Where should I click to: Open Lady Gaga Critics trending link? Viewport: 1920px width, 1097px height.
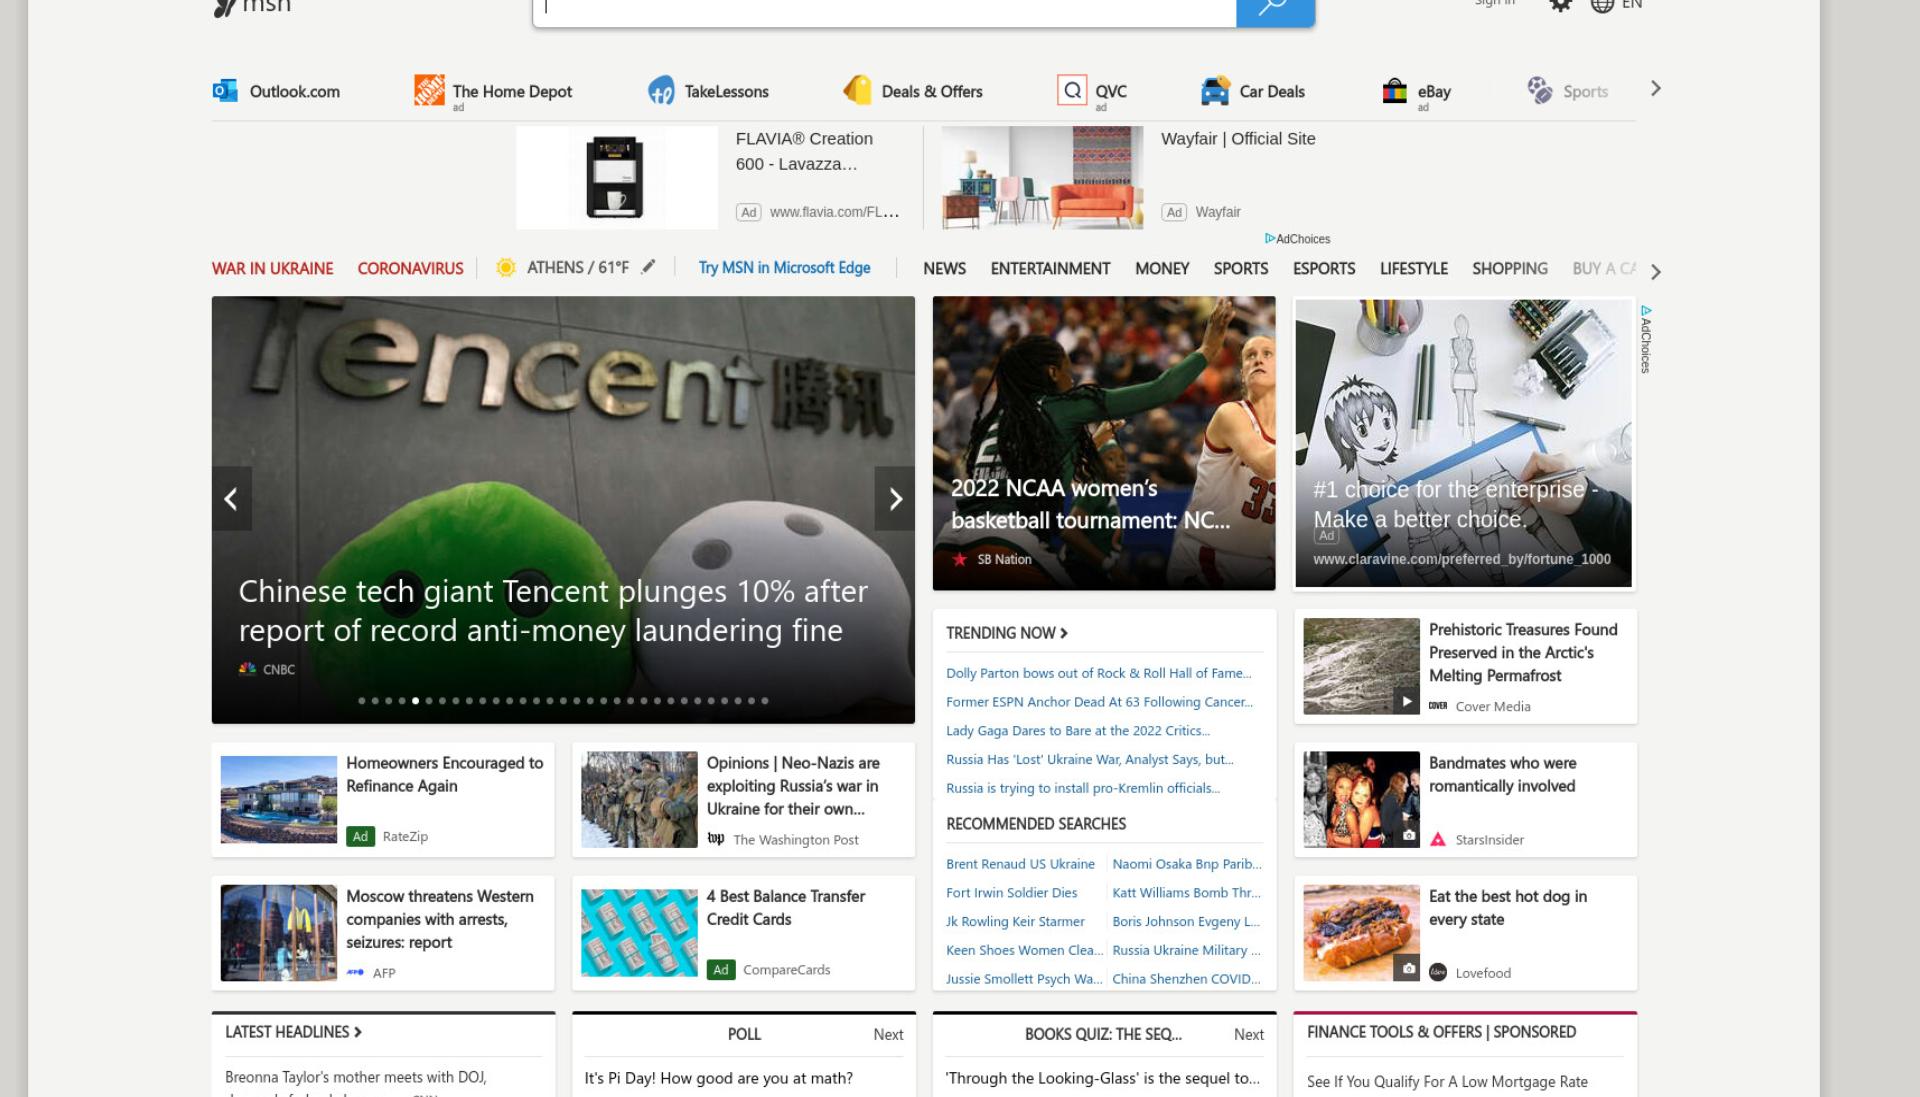(x=1078, y=731)
